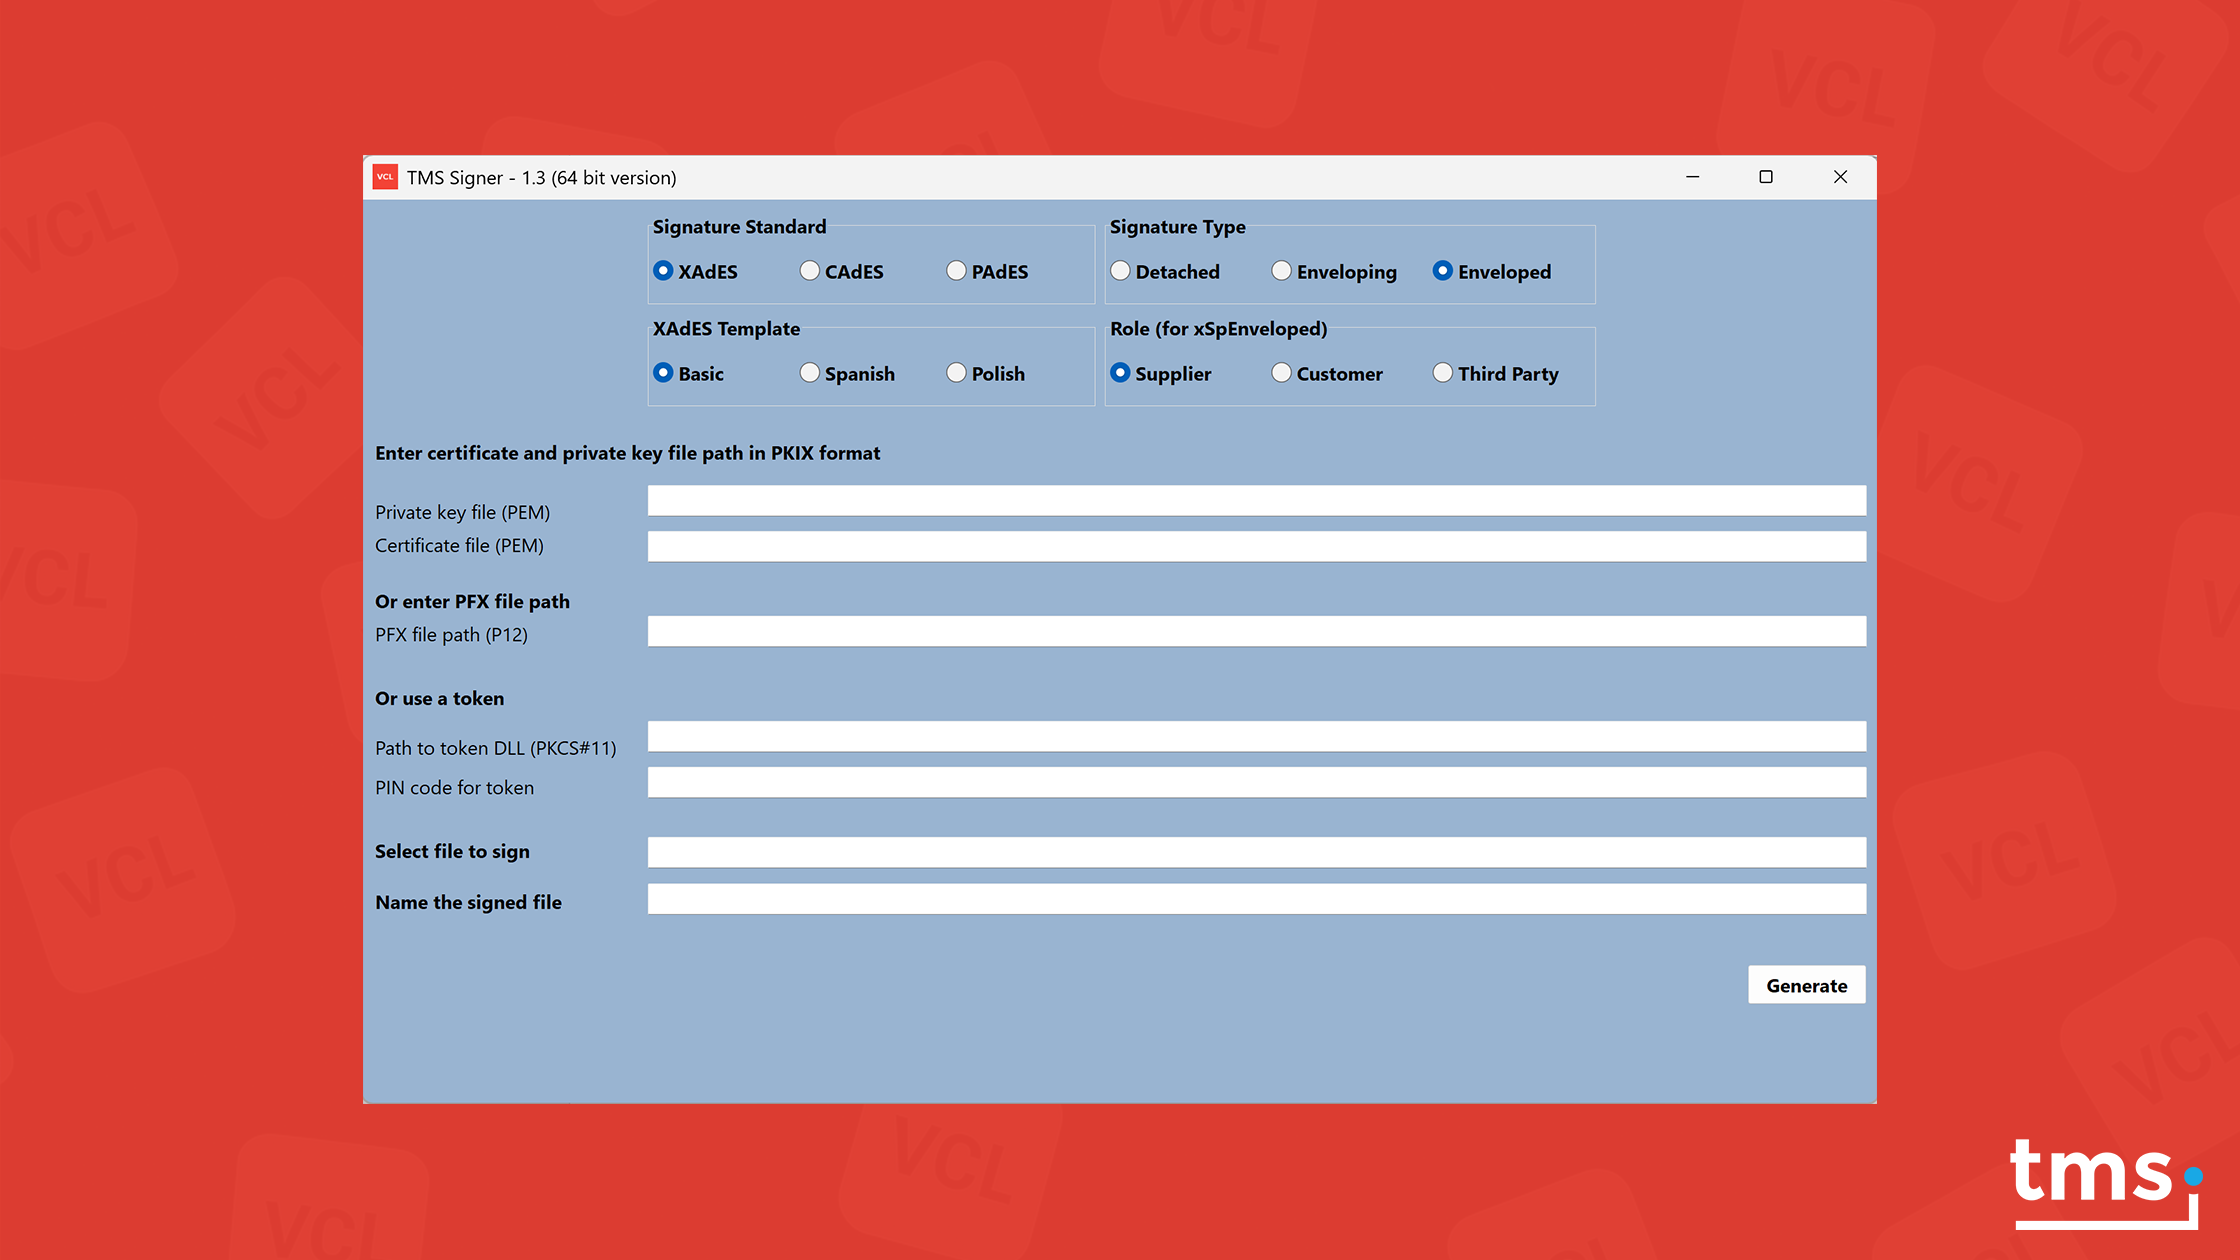The image size is (2240, 1260).
Task: Minimize the TMS Signer window
Action: 1692,177
